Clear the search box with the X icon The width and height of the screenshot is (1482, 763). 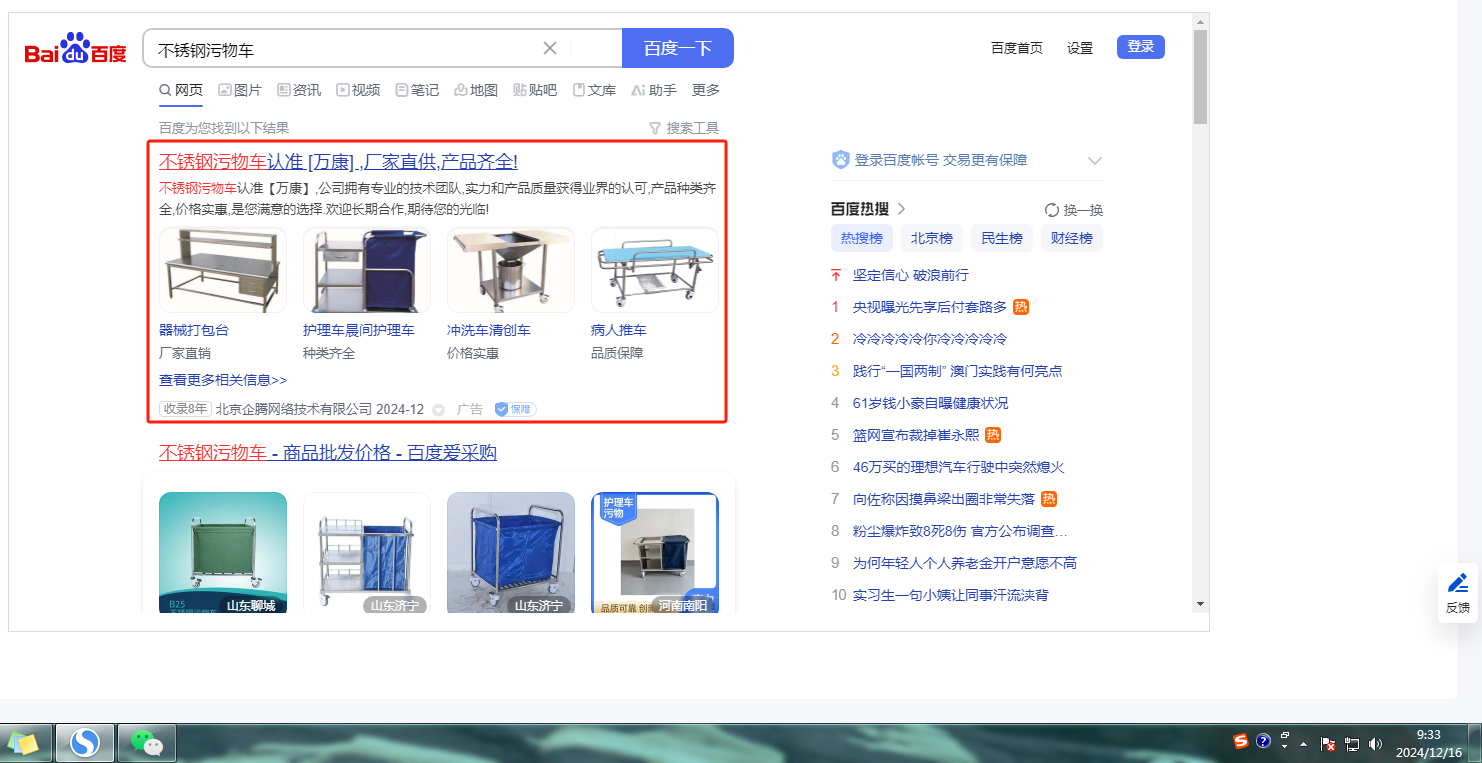pos(550,48)
